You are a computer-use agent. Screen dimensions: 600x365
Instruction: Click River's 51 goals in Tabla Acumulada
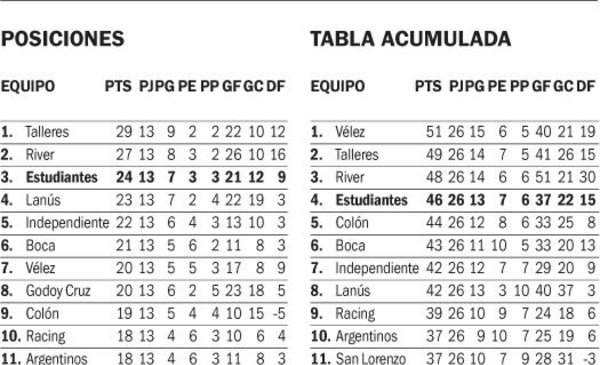[543, 178]
